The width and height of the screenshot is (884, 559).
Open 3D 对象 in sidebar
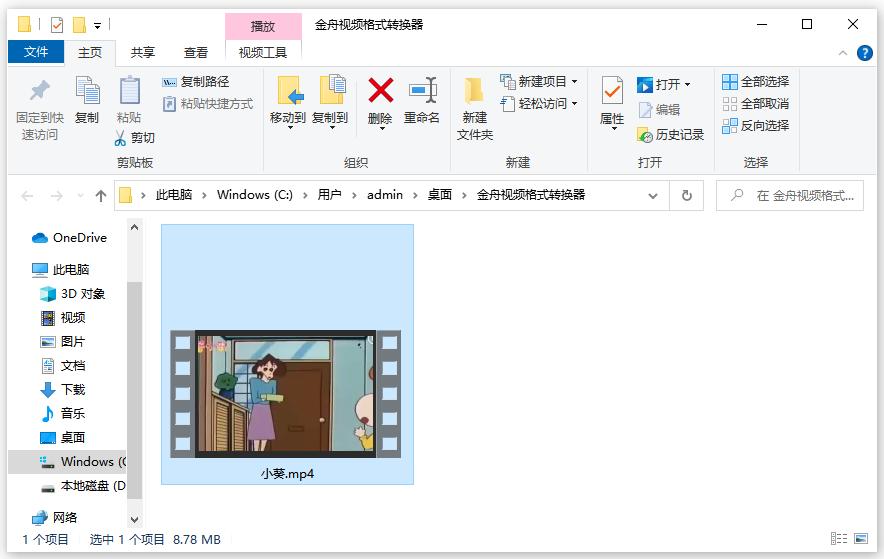pos(73,294)
